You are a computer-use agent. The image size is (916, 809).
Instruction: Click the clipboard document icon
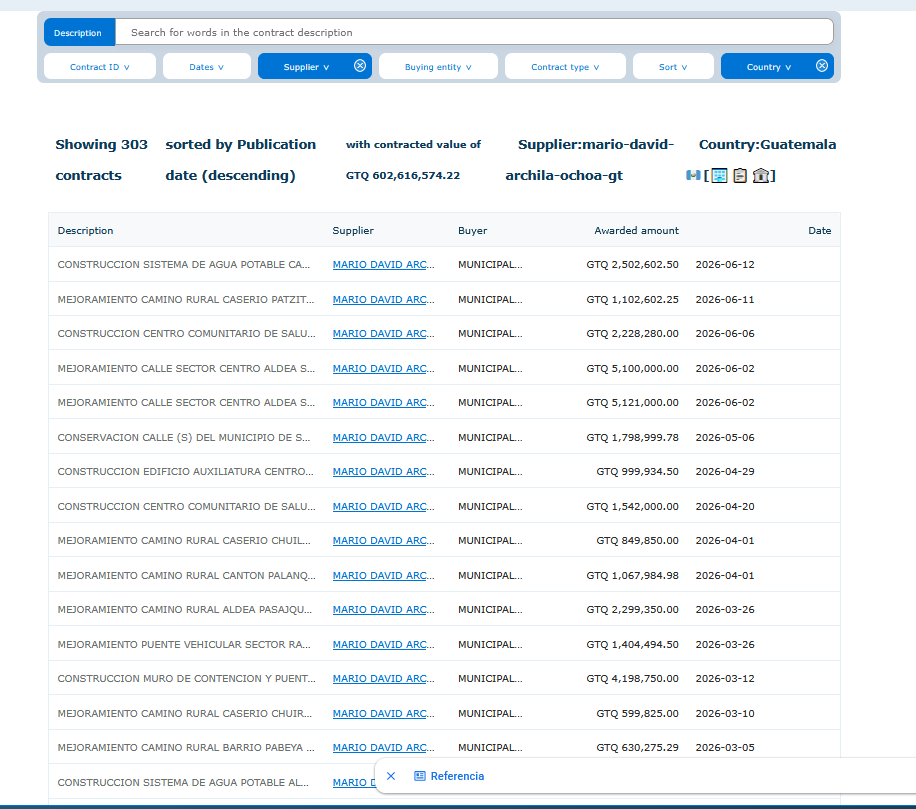(x=740, y=175)
